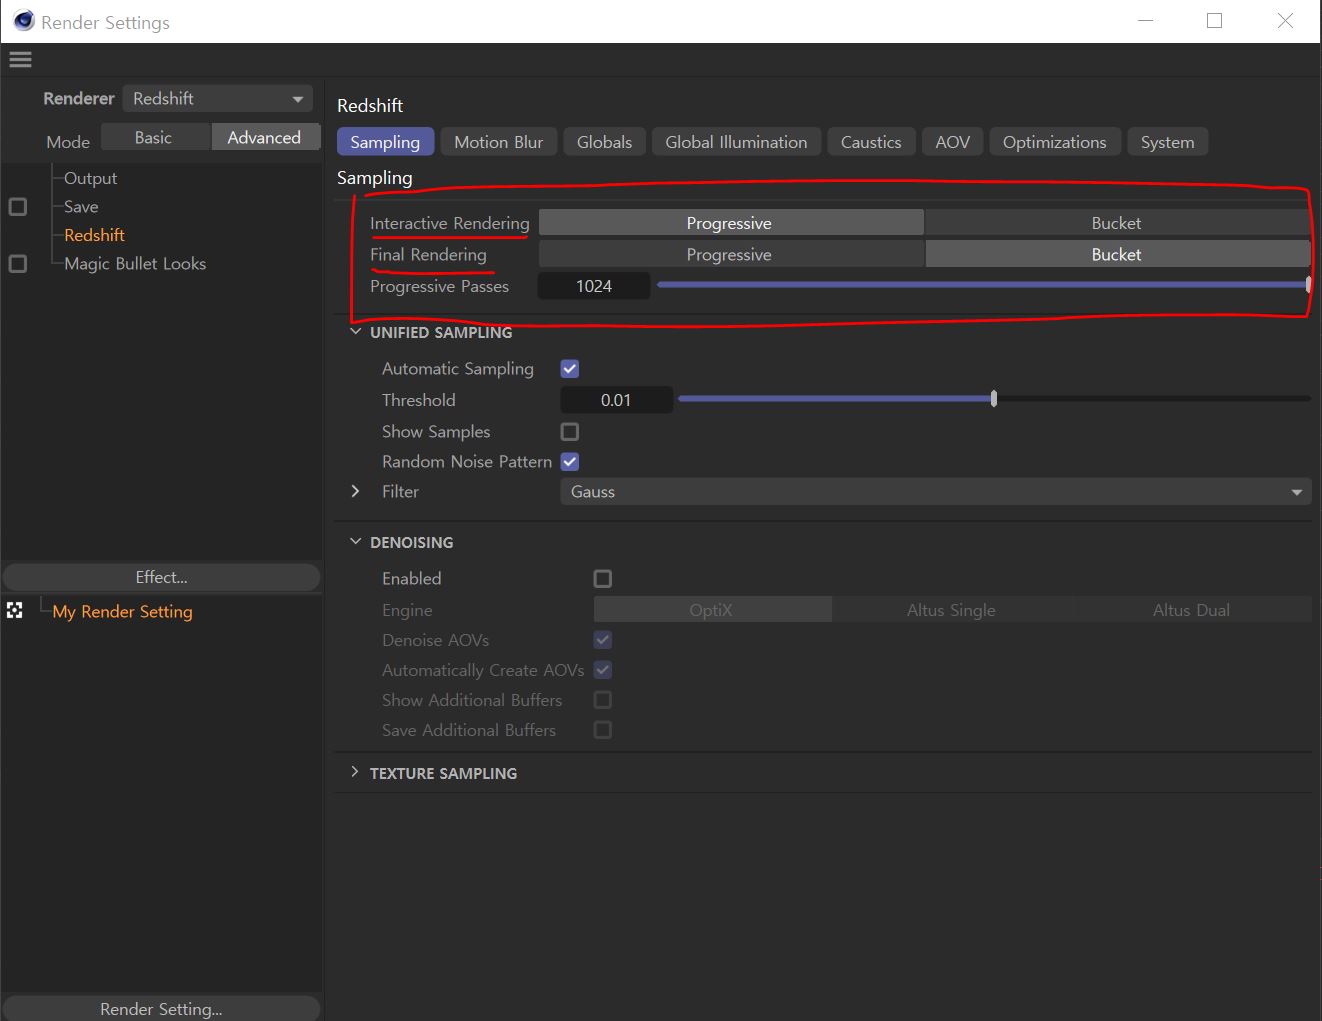The image size is (1322, 1021).
Task: Click the Threshold slider handle
Action: 993,399
